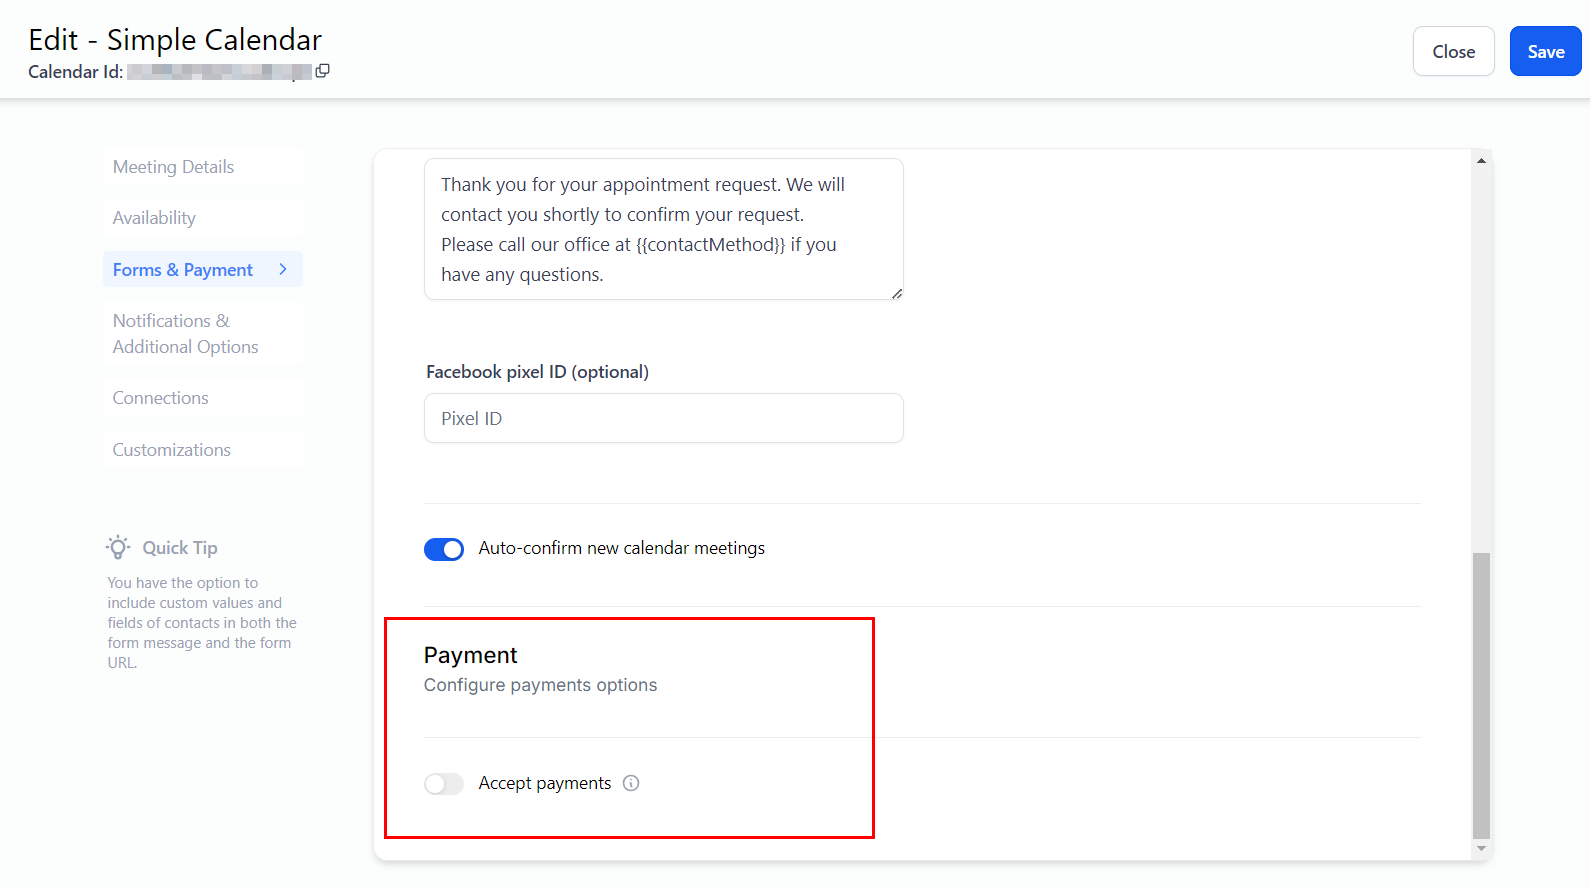Click the textarea resize handle
This screenshot has width=1590, height=889.
[x=897, y=293]
